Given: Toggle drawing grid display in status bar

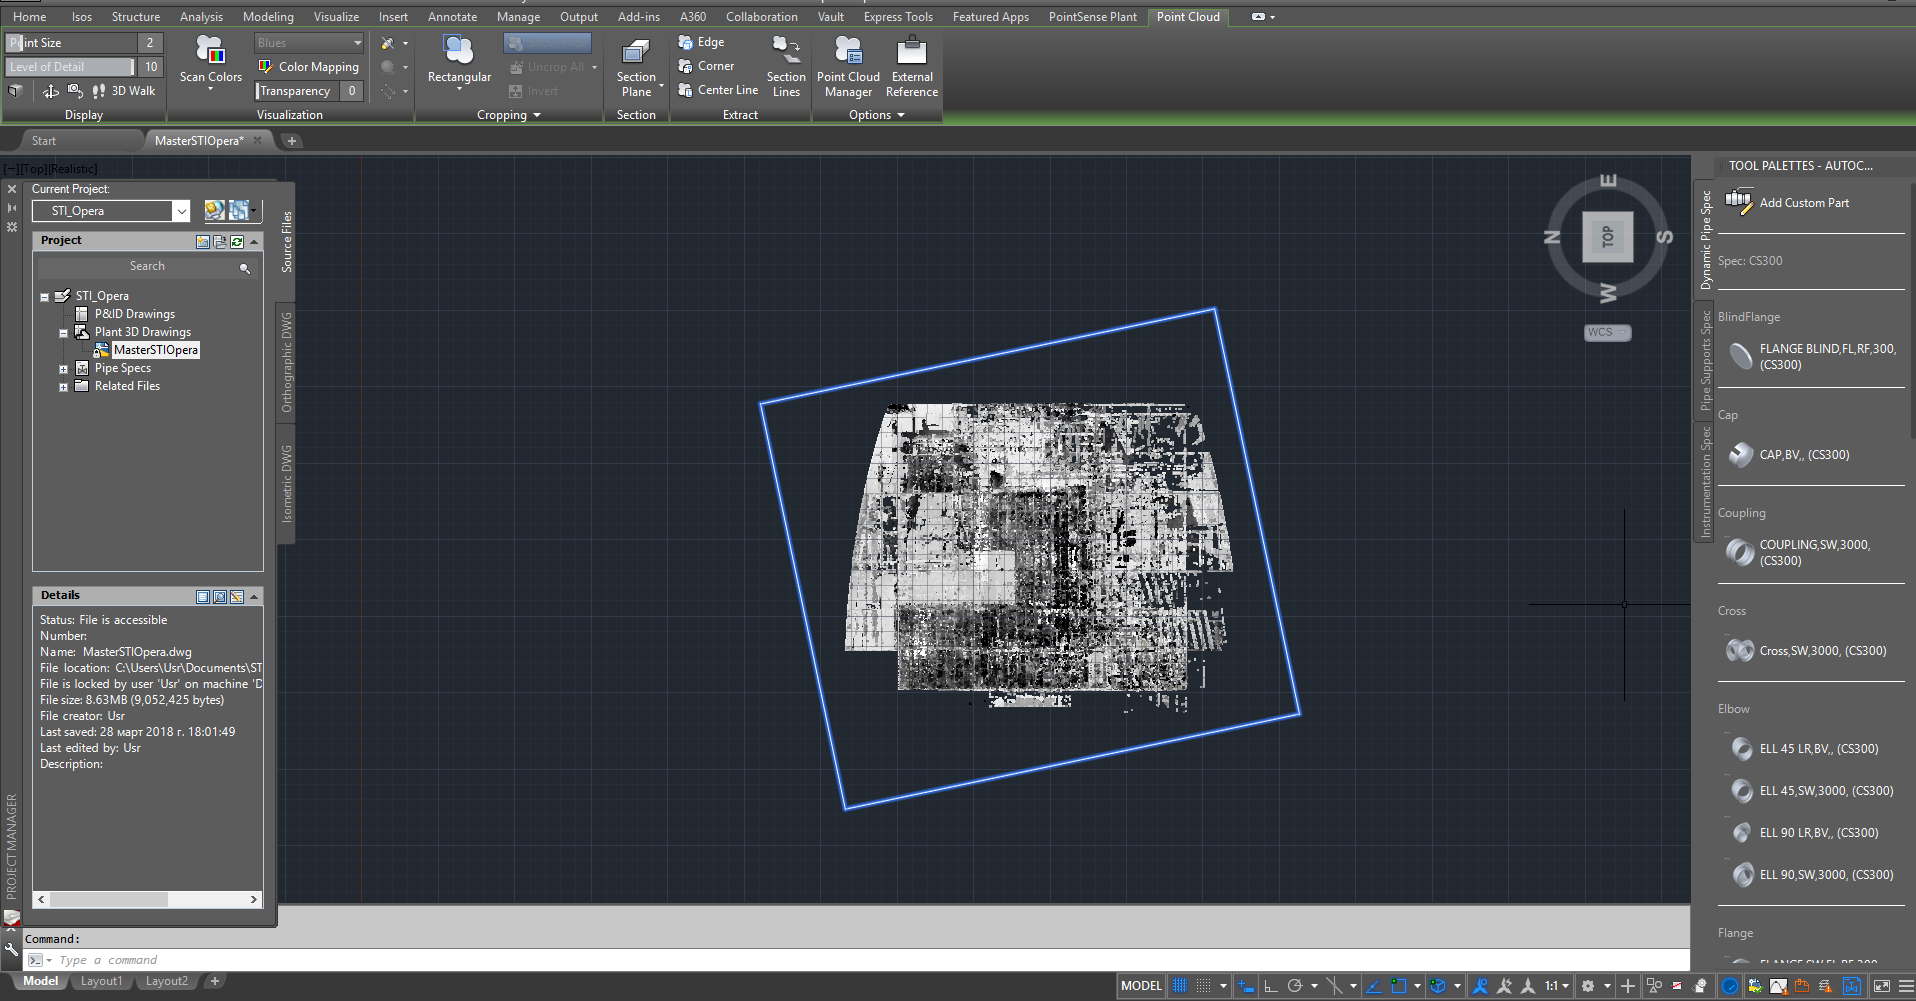Looking at the screenshot, I should (x=1180, y=986).
